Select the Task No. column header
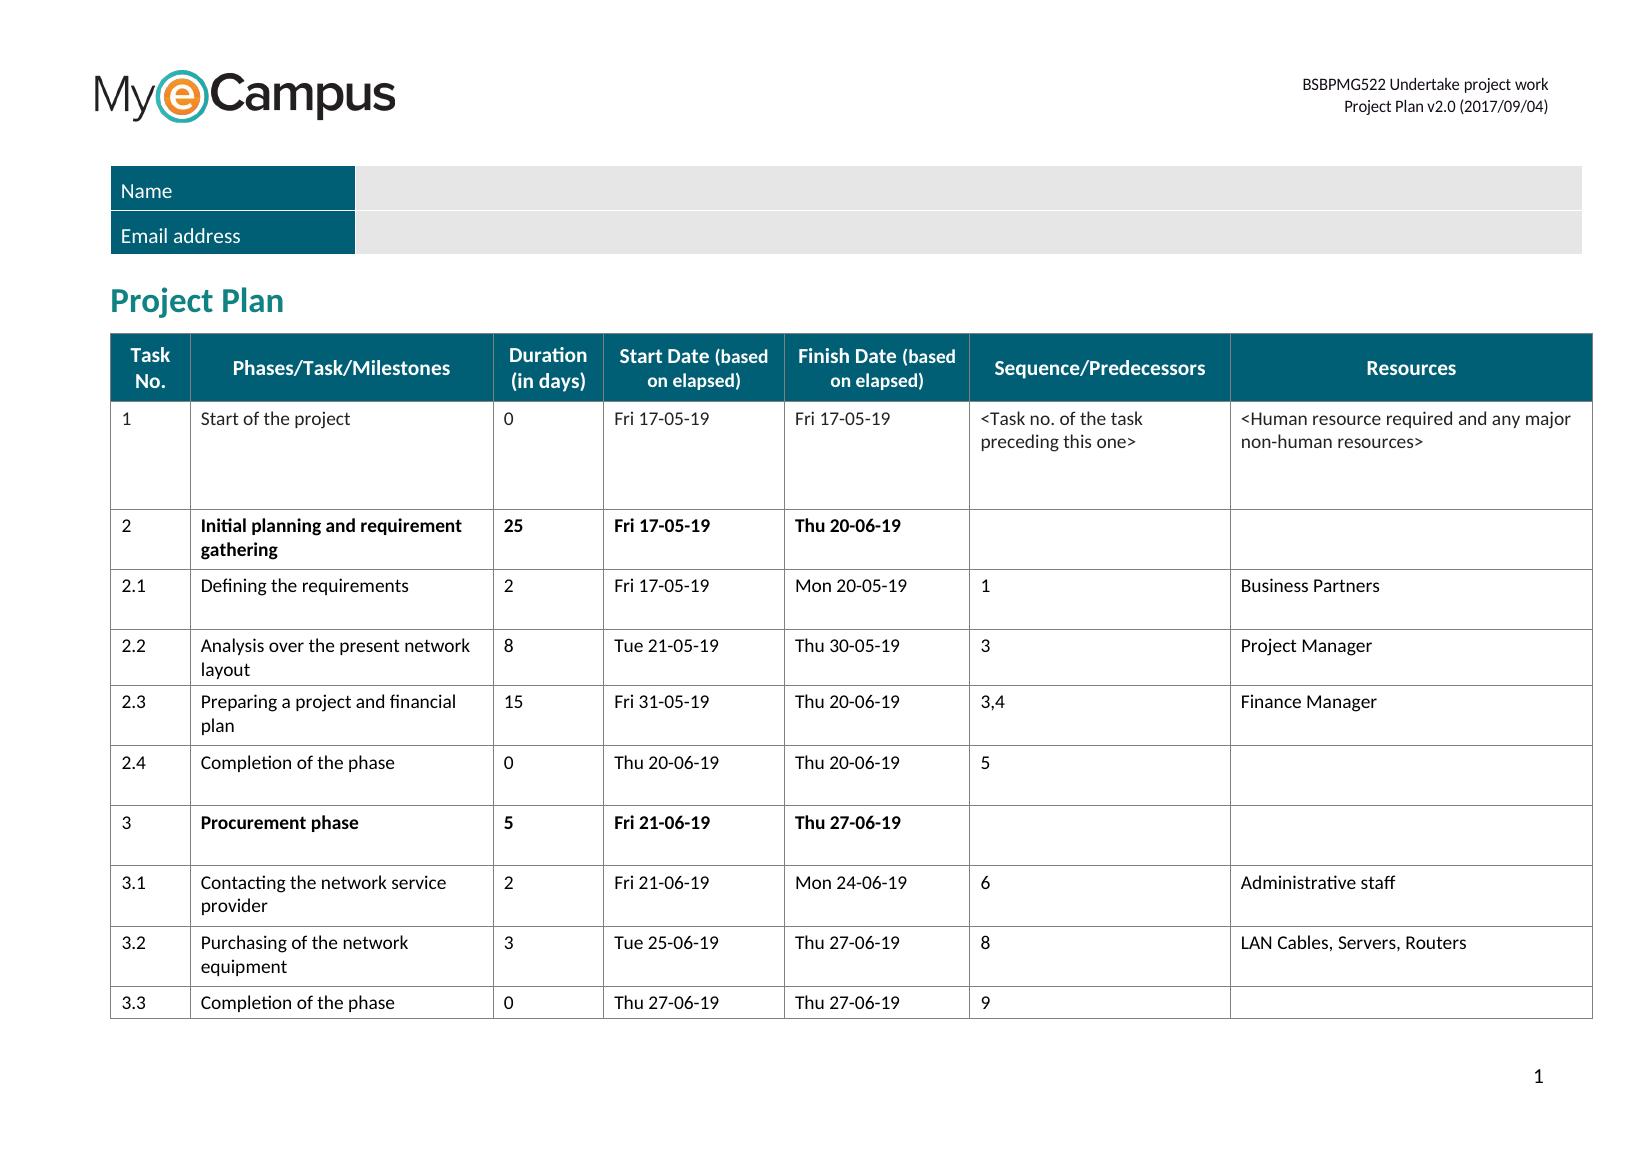 pyautogui.click(x=150, y=368)
